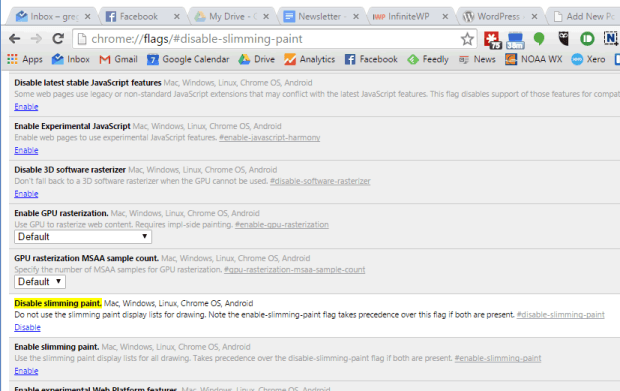Open the NOAA WX bookmark
Viewport: 620px width, 391px height.
tap(533, 59)
